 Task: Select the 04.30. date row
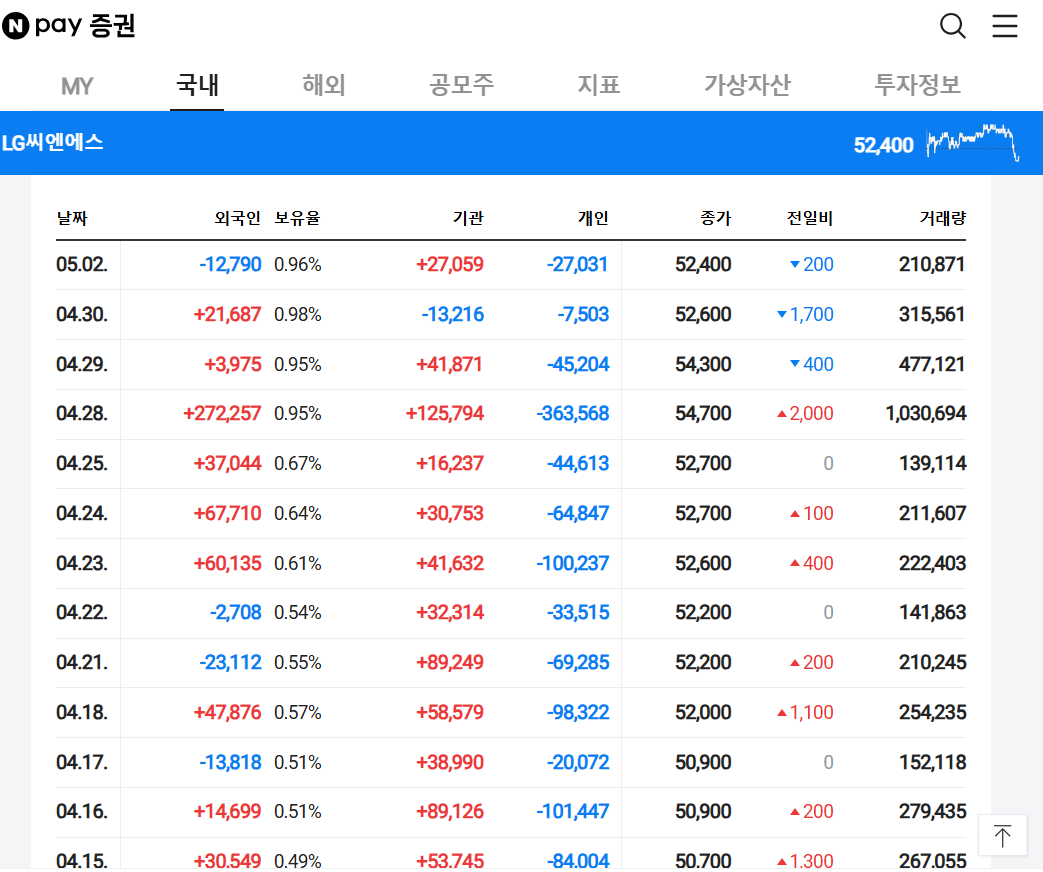click(x=511, y=315)
